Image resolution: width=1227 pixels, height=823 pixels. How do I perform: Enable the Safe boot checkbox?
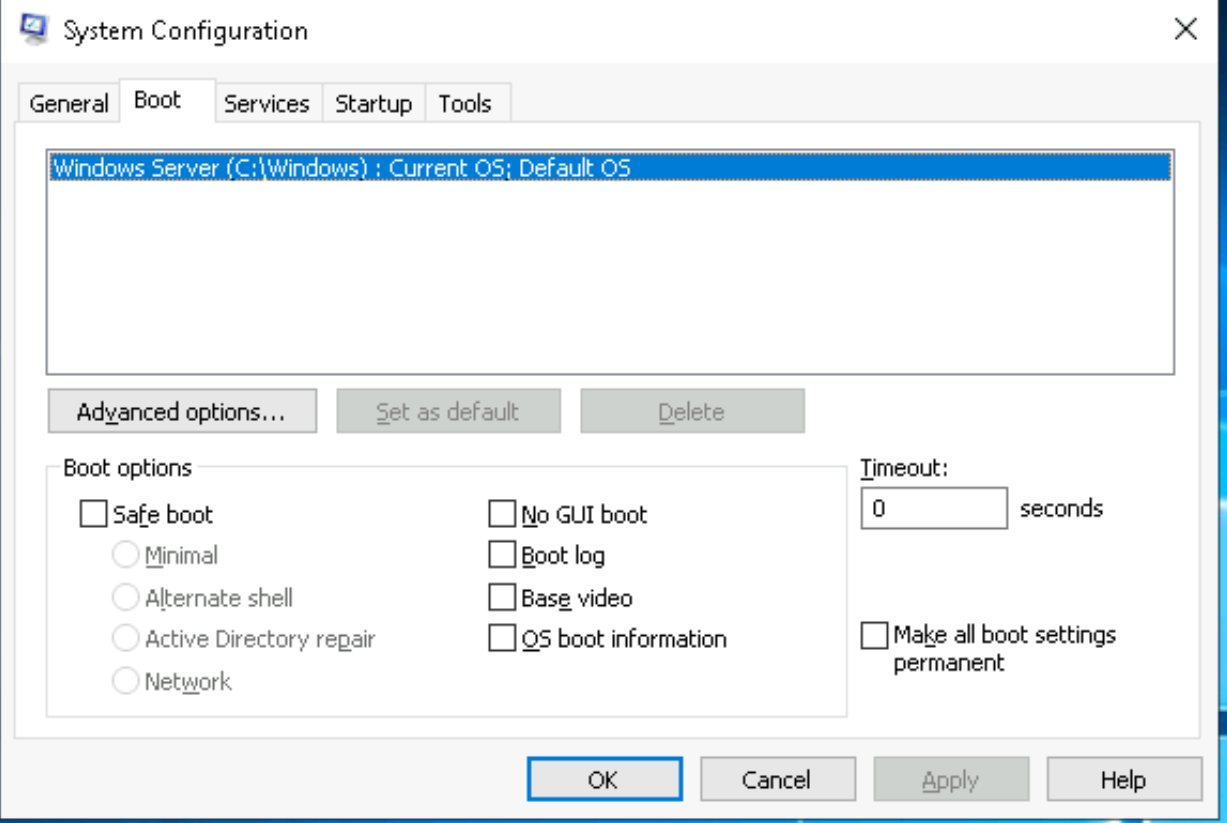93,515
